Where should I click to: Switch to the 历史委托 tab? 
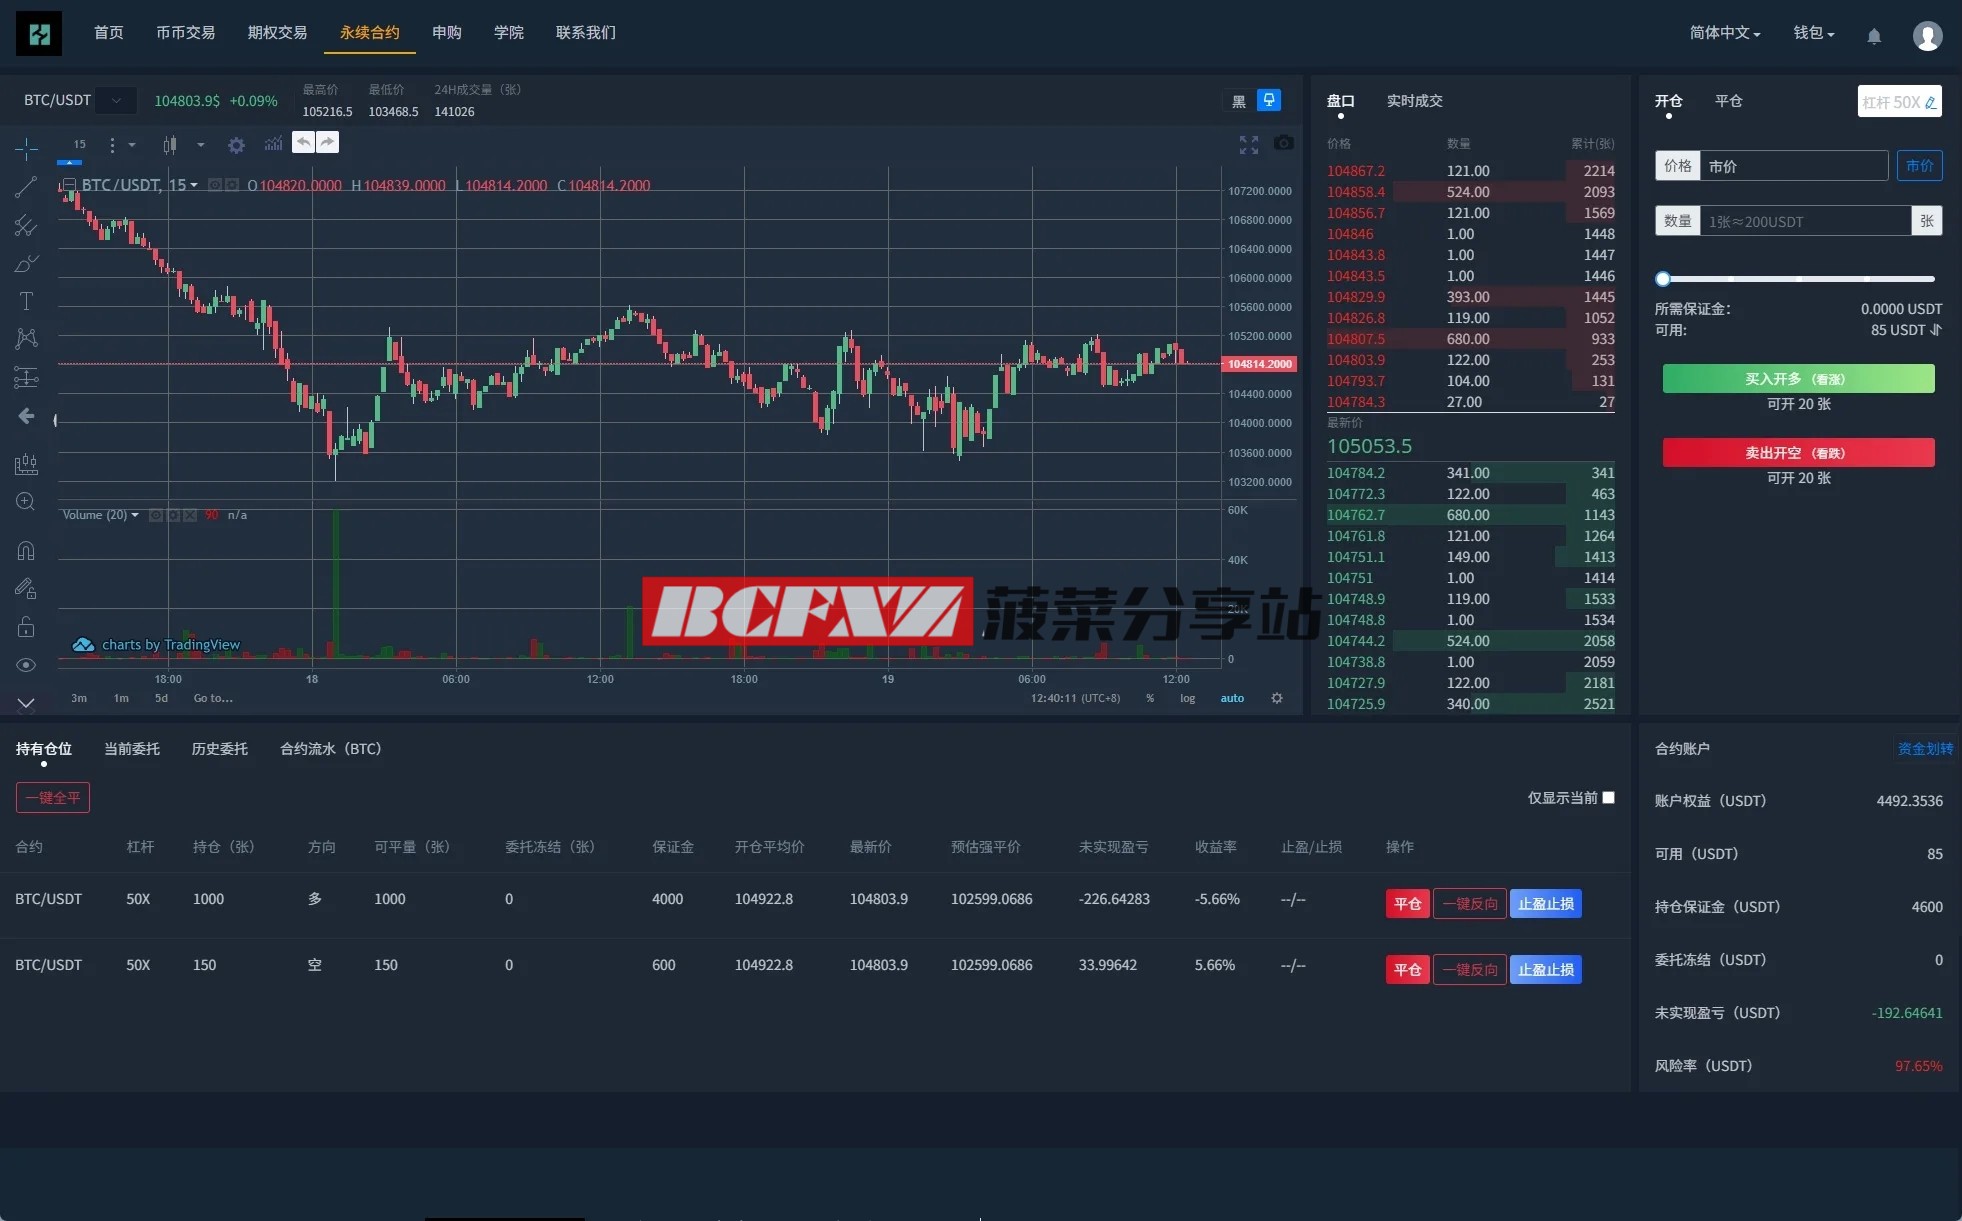(x=219, y=749)
